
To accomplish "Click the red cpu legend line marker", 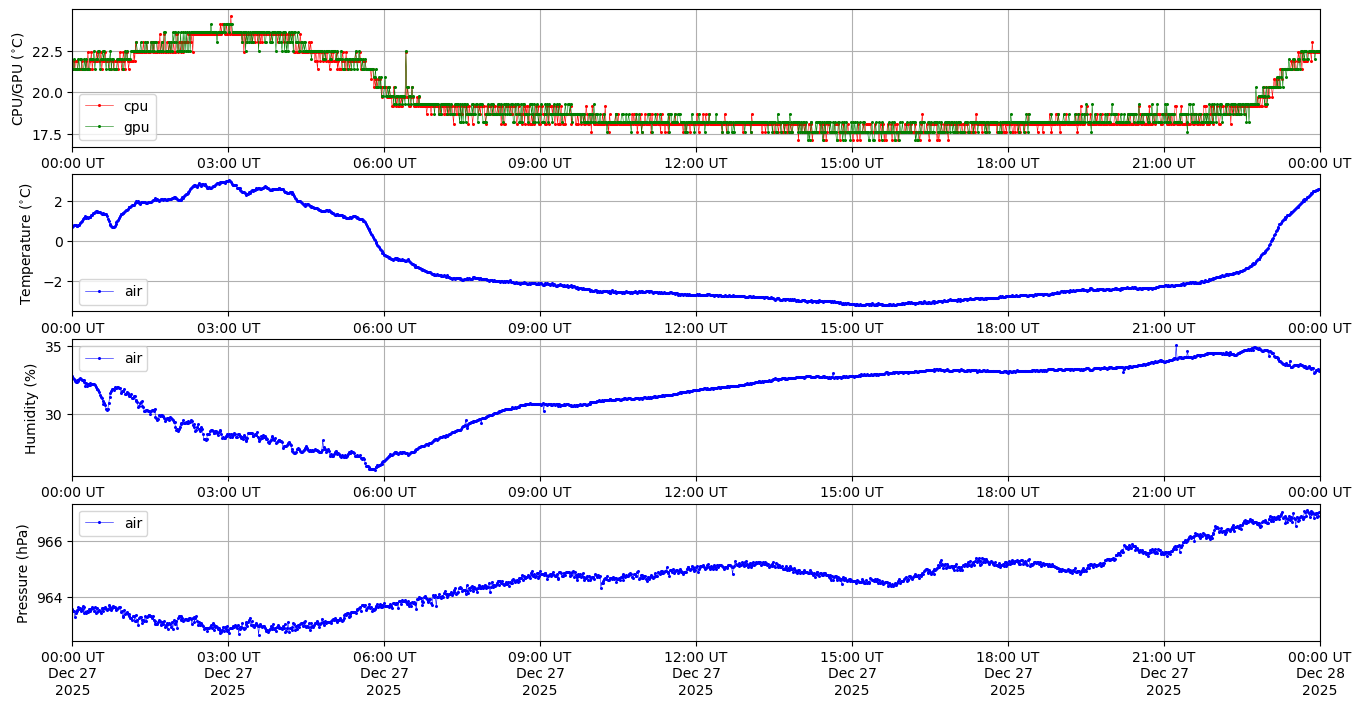I will tap(100, 107).
